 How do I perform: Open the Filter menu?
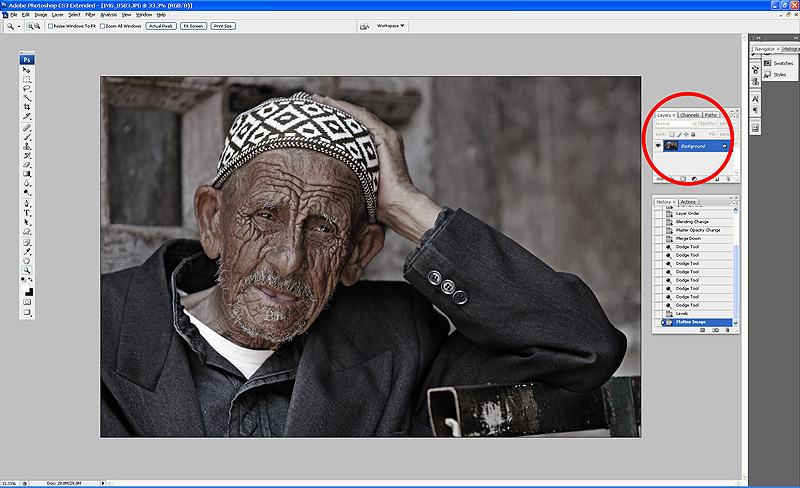pos(91,15)
